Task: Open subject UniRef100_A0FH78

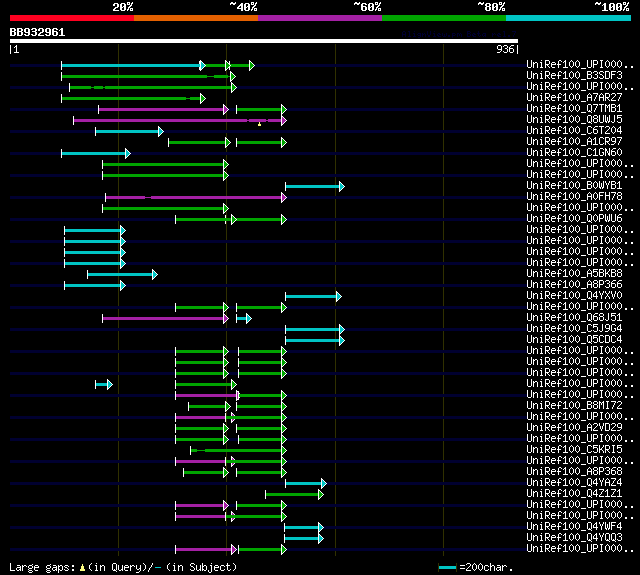Action: pyautogui.click(x=574, y=197)
